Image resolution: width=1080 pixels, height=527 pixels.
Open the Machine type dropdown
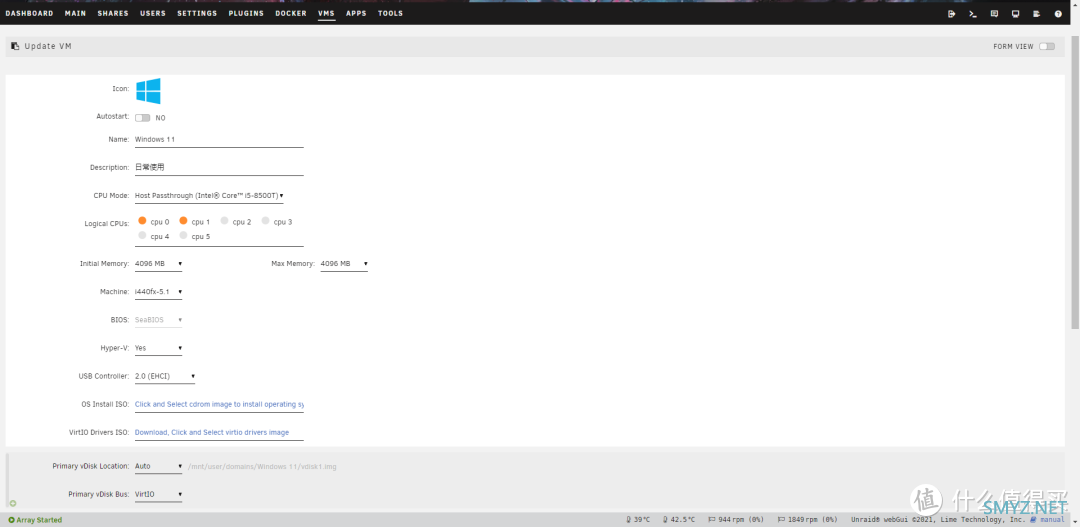click(158, 292)
